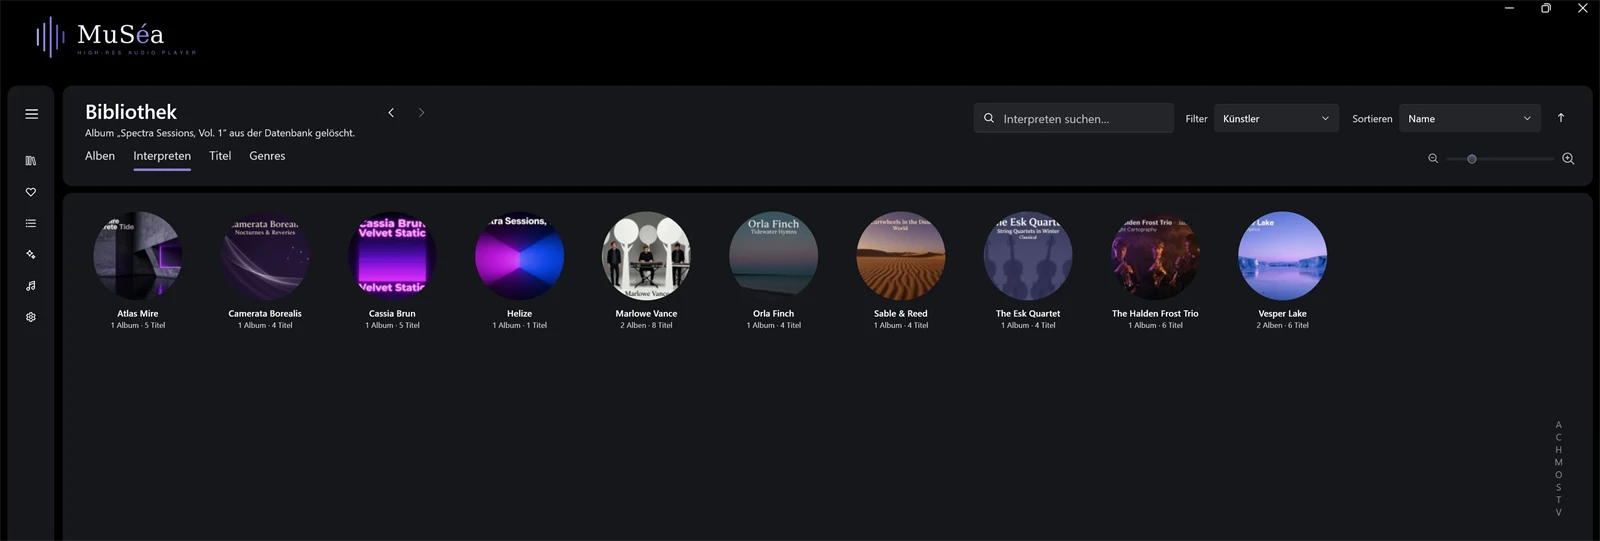Open the hamburger menu in sidebar
Viewport: 1600px width, 541px height.
[x=31, y=114]
